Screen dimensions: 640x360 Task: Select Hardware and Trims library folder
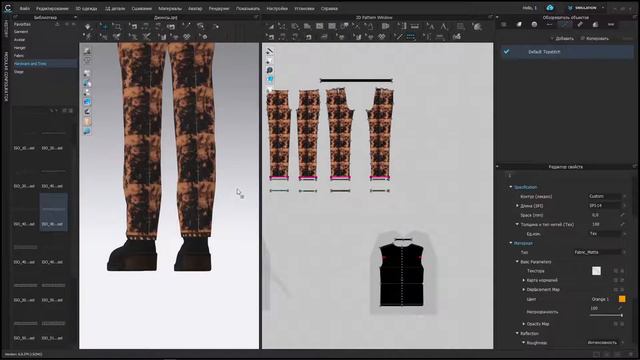[x=44, y=64]
